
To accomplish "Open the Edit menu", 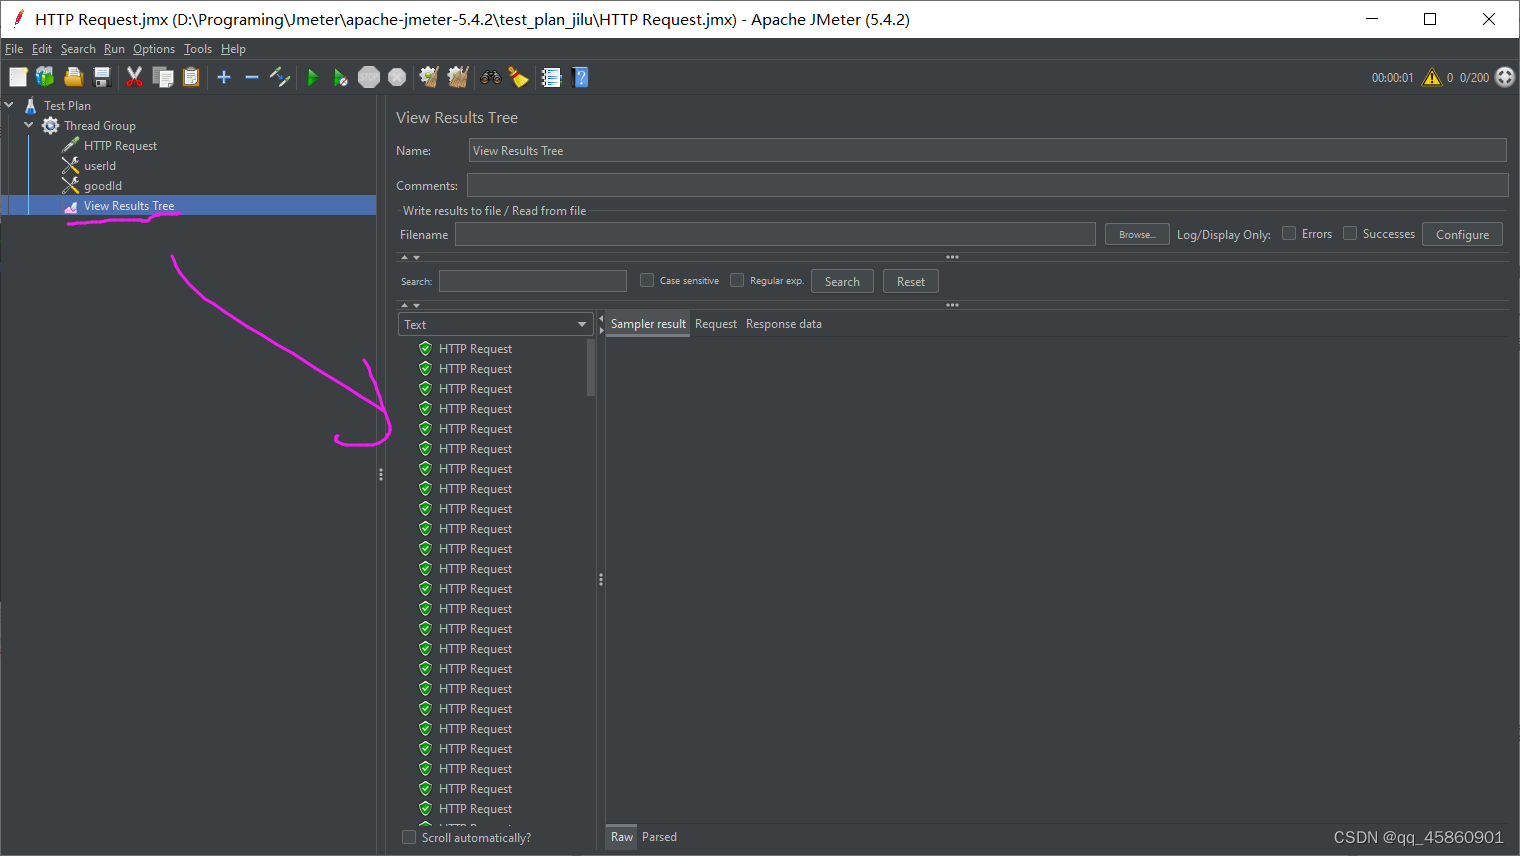I will pyautogui.click(x=42, y=49).
